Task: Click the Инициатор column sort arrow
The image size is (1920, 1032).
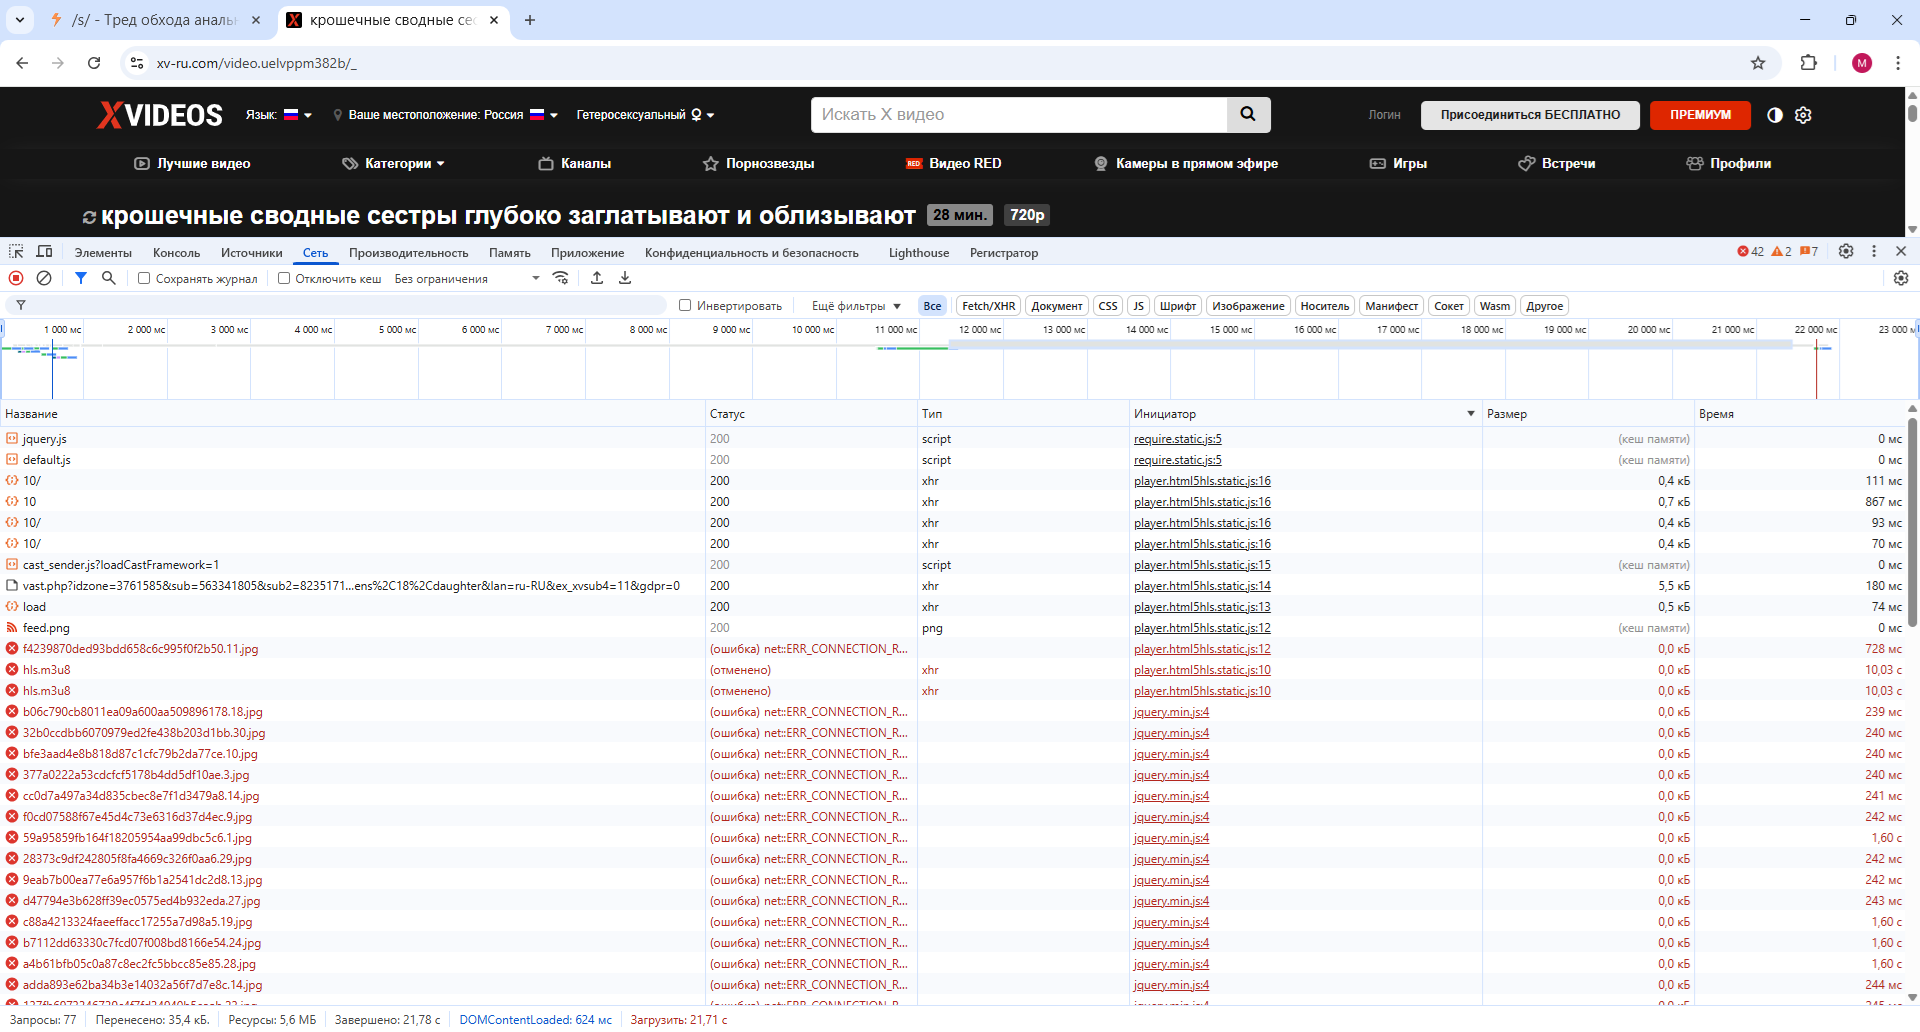Action: pos(1471,414)
